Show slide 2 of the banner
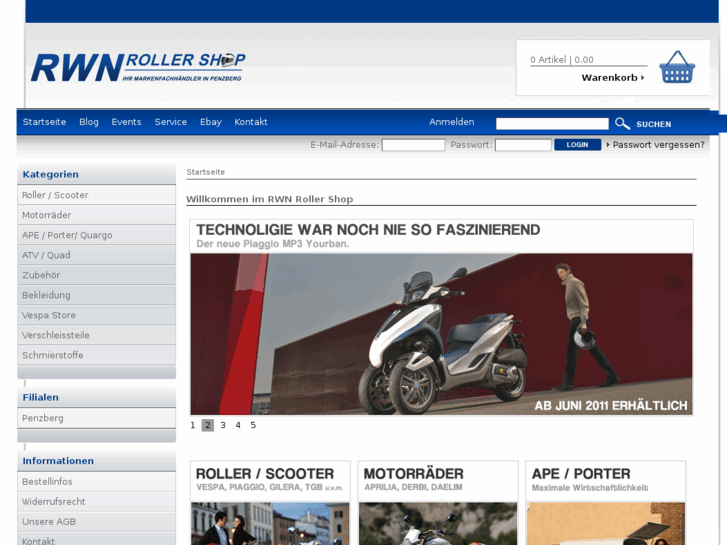This screenshot has width=727, height=545. [208, 425]
